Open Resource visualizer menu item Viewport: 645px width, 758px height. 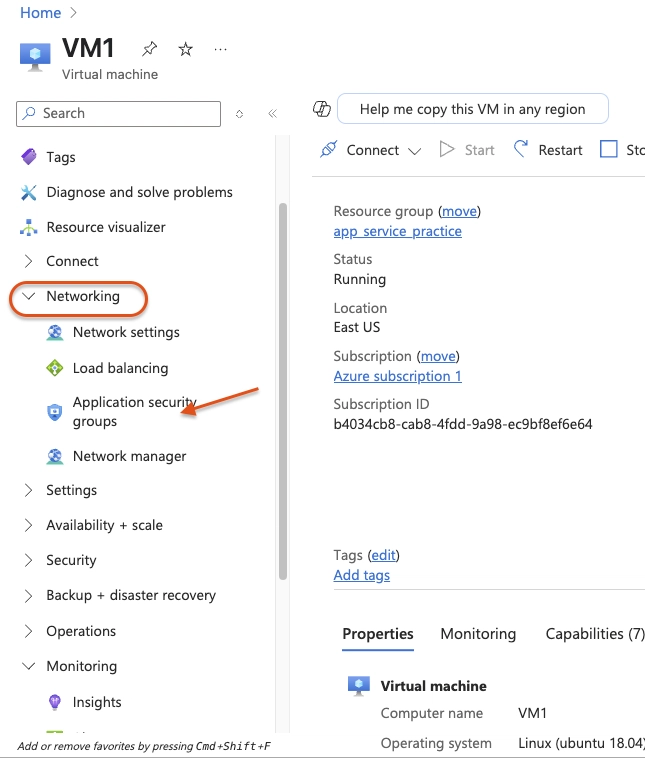[x=106, y=227]
